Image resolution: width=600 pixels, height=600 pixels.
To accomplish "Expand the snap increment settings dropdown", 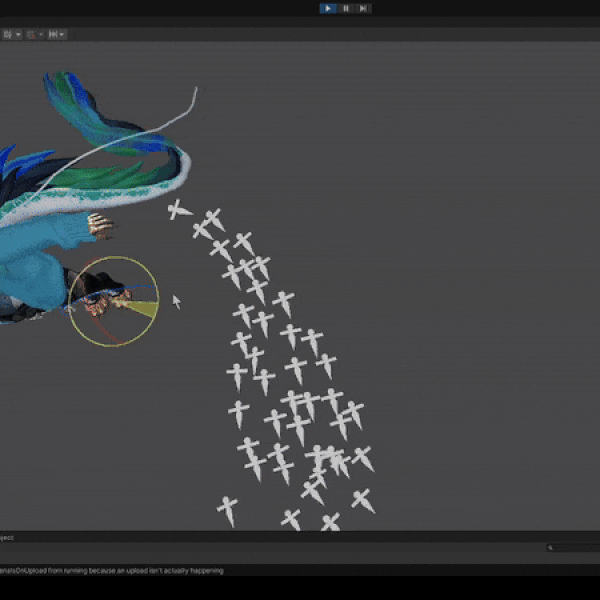I will 41,34.
